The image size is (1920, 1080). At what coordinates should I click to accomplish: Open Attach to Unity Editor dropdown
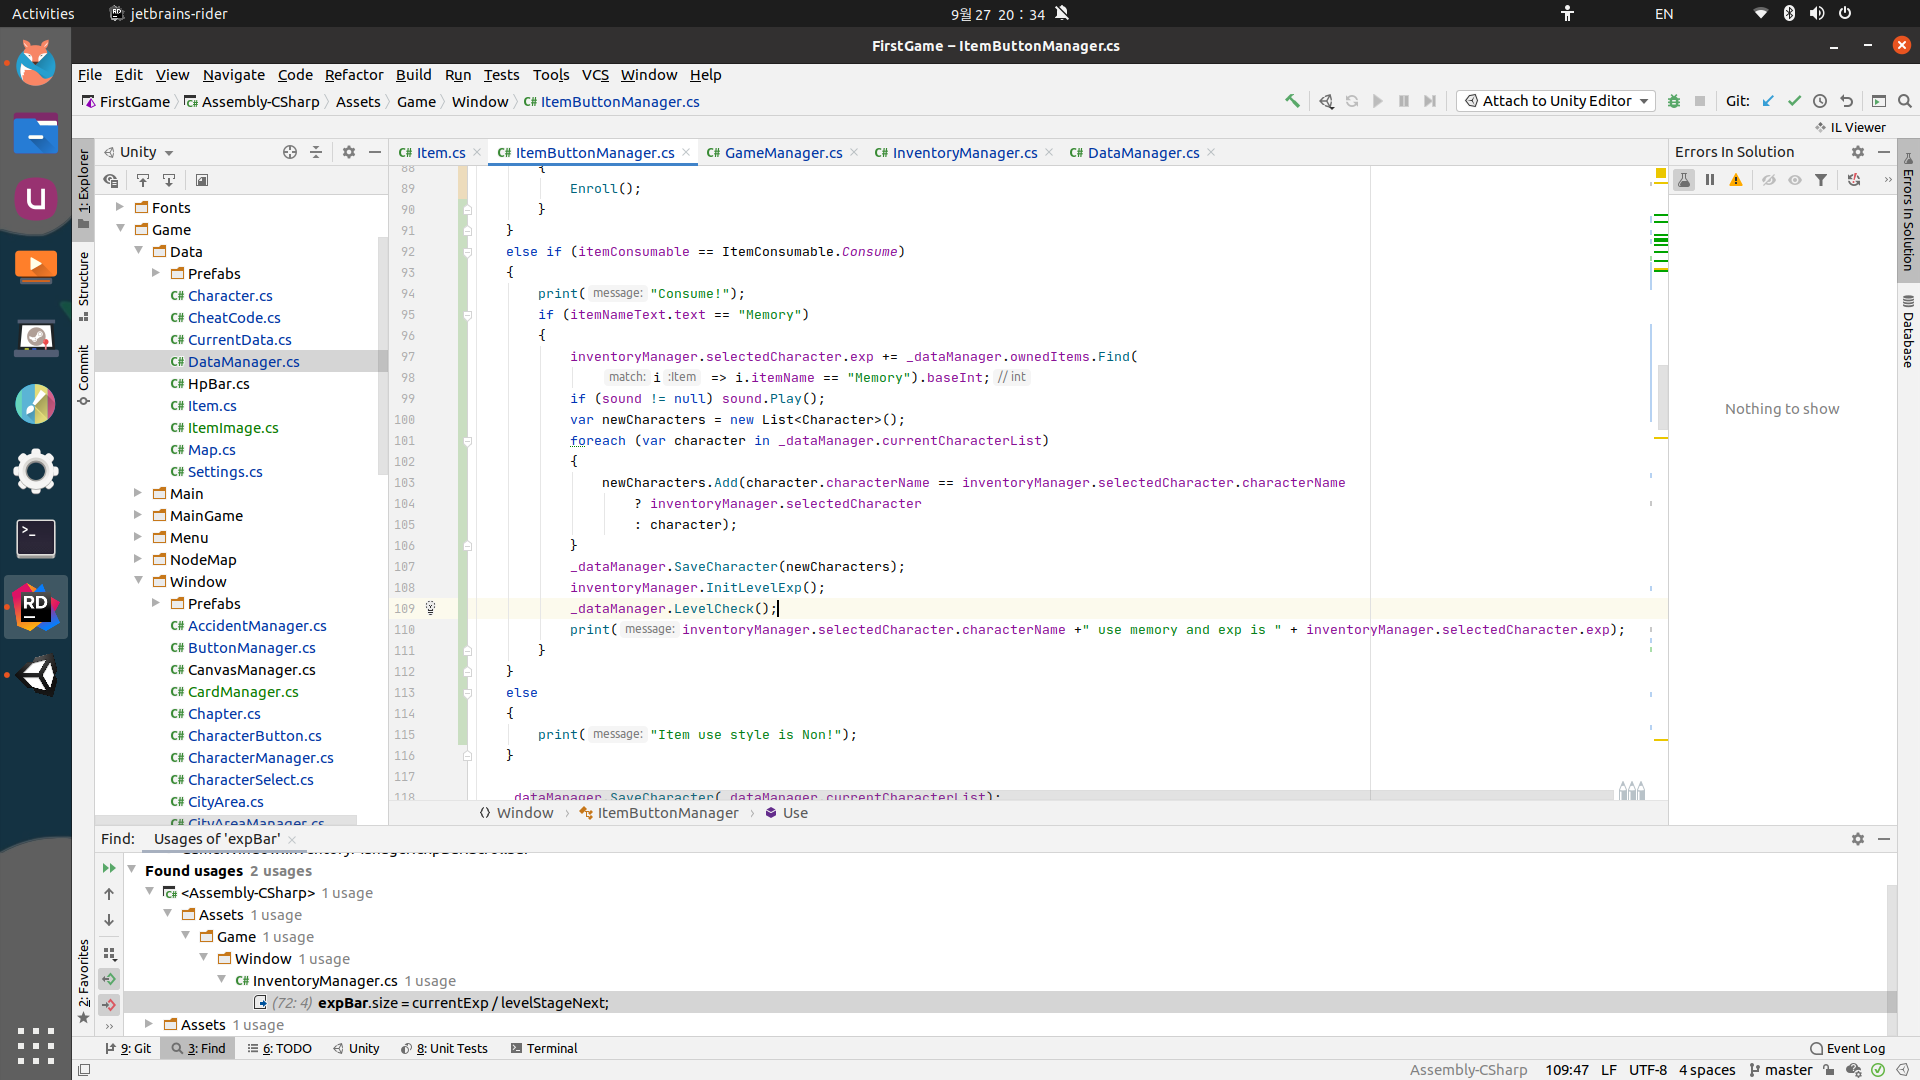[x=1644, y=101]
